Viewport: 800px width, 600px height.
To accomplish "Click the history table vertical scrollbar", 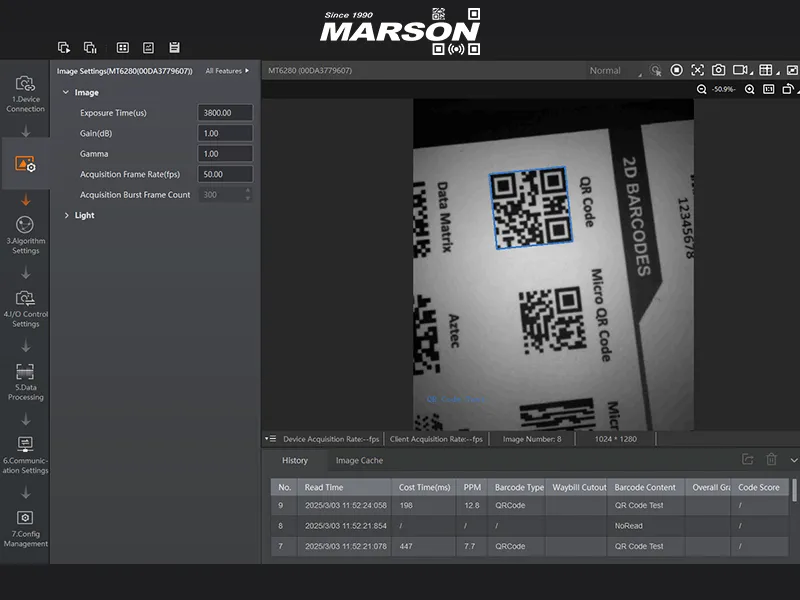I will (794, 490).
